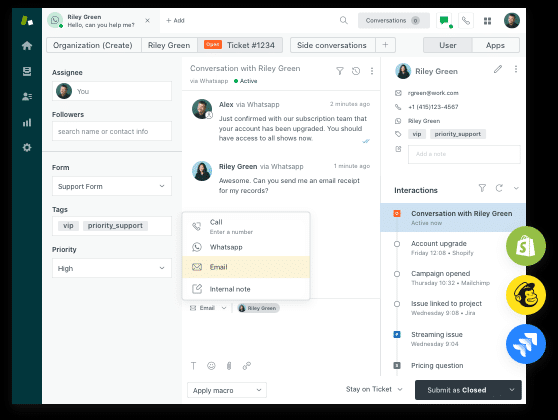
Task: Open the Apply macro dropdown
Action: 227,390
